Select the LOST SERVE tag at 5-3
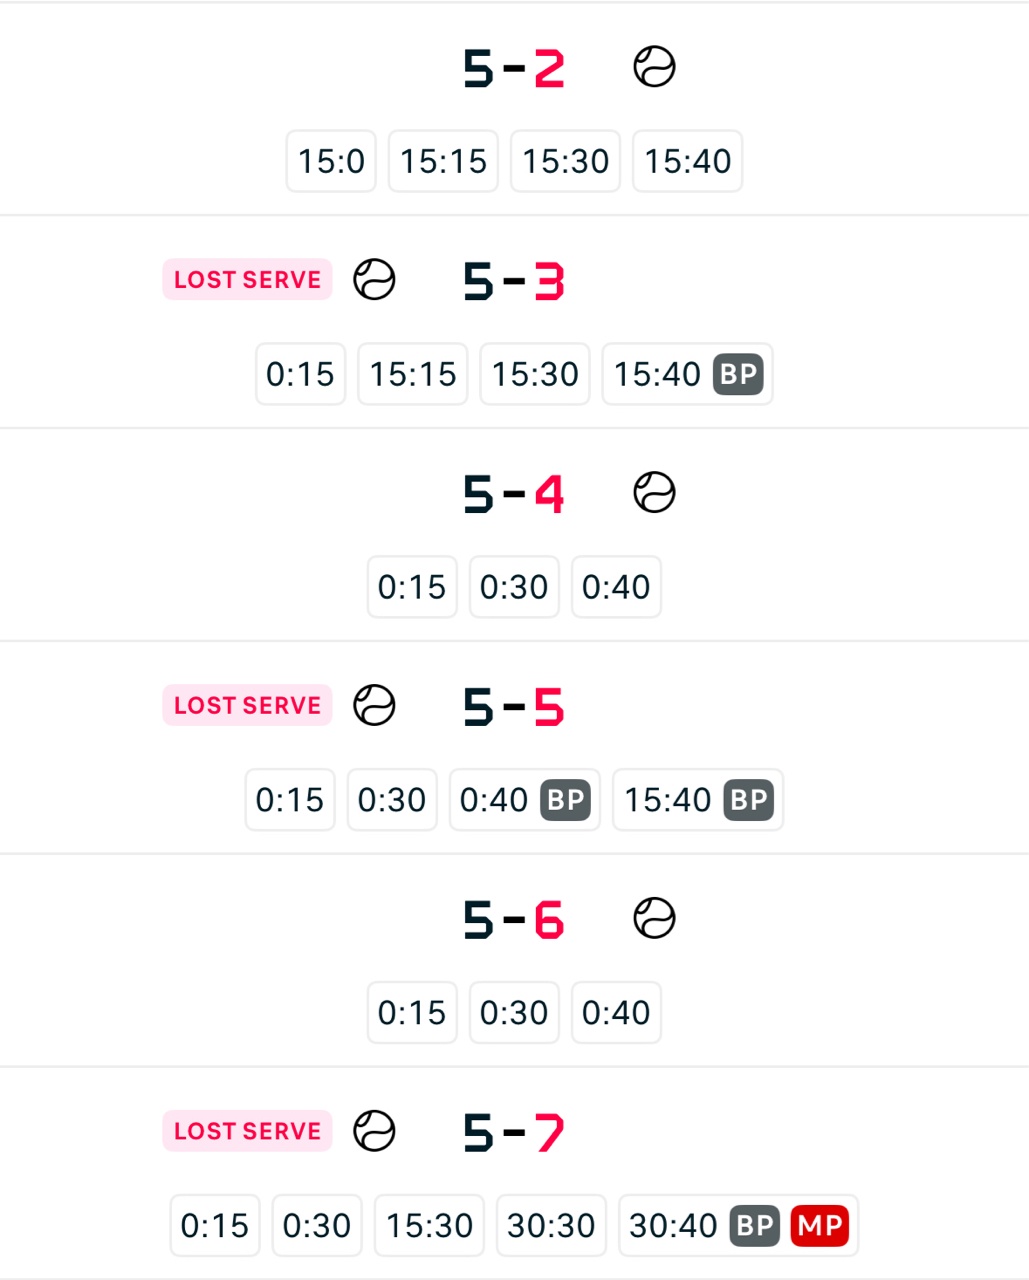Viewport: 1029px width, 1280px height. (x=247, y=280)
